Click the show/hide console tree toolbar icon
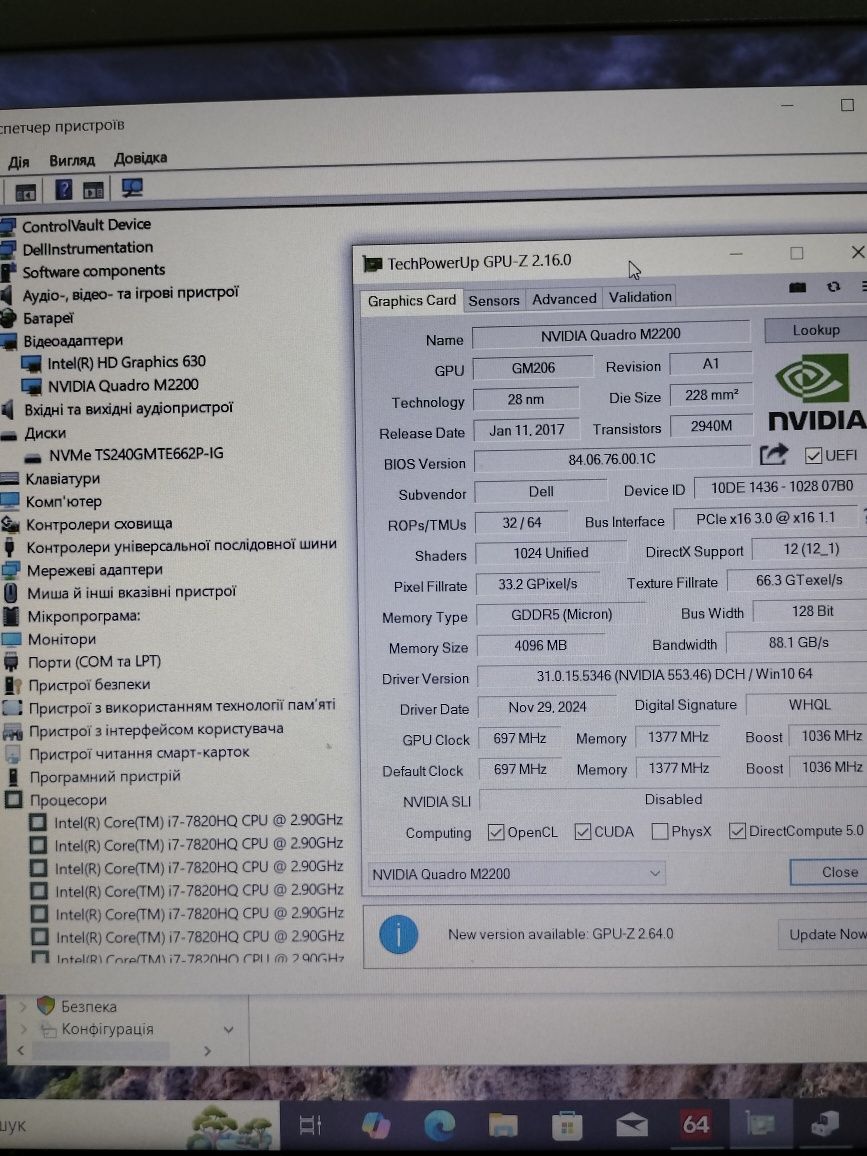This screenshot has height=1156, width=867. [25, 192]
